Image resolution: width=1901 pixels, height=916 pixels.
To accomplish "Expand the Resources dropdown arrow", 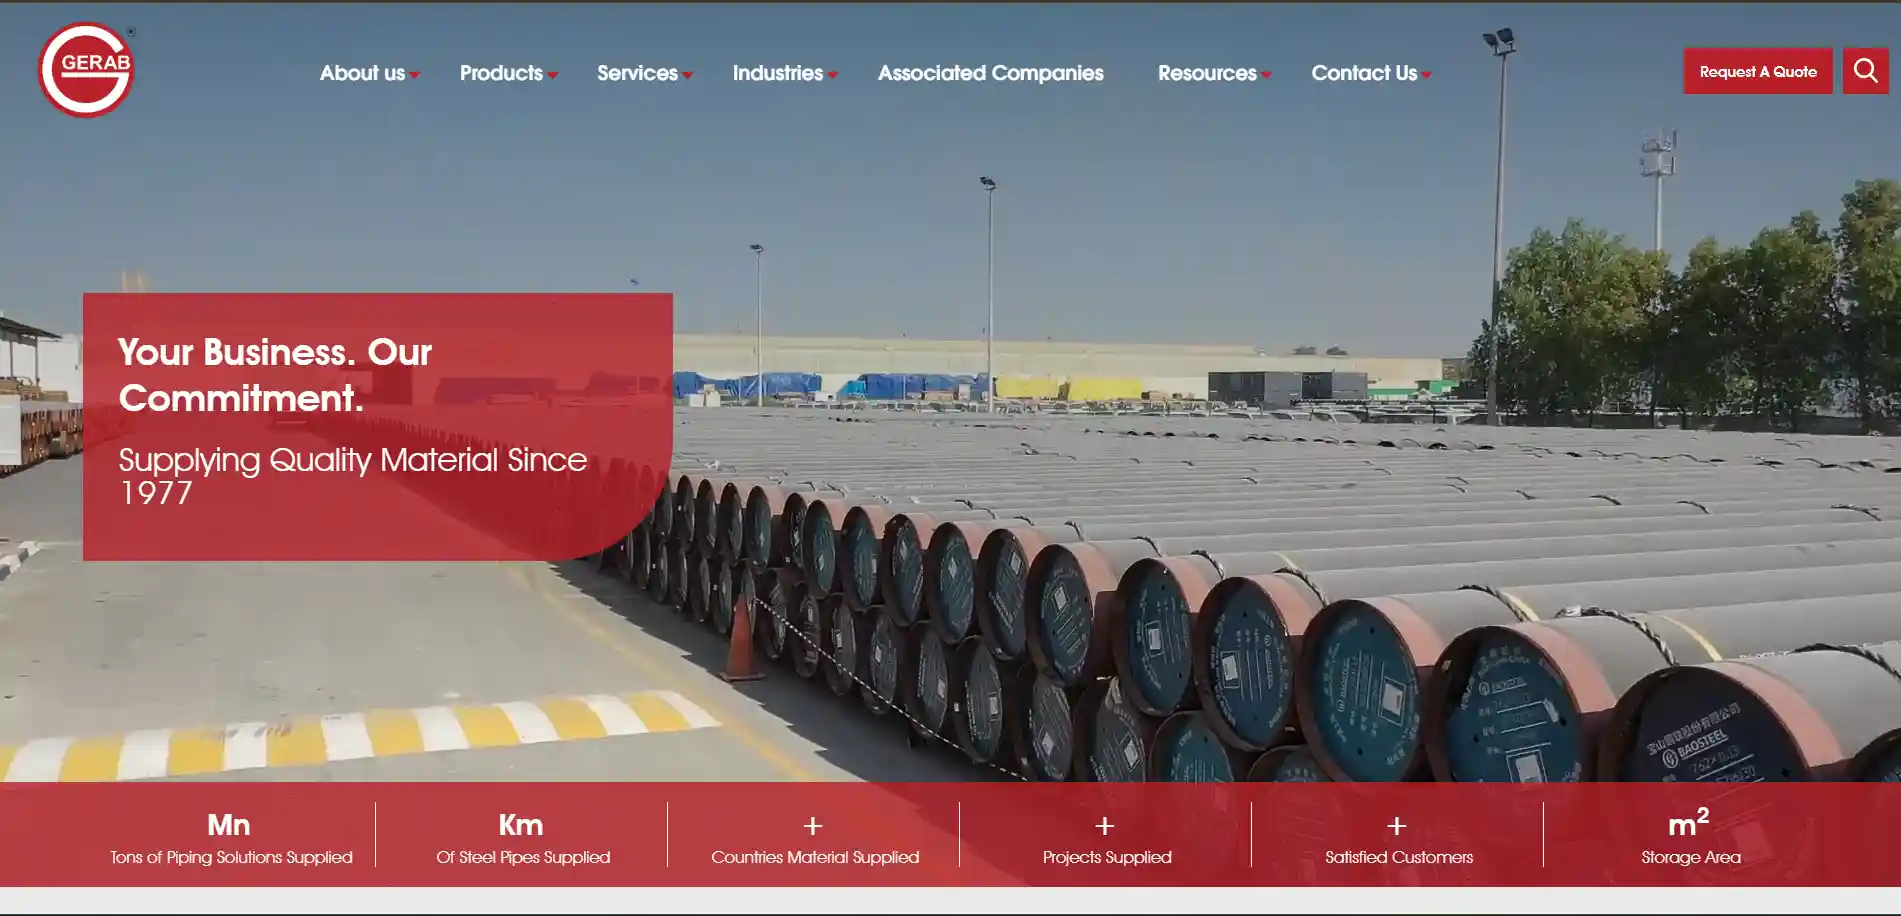I will tap(1267, 75).
